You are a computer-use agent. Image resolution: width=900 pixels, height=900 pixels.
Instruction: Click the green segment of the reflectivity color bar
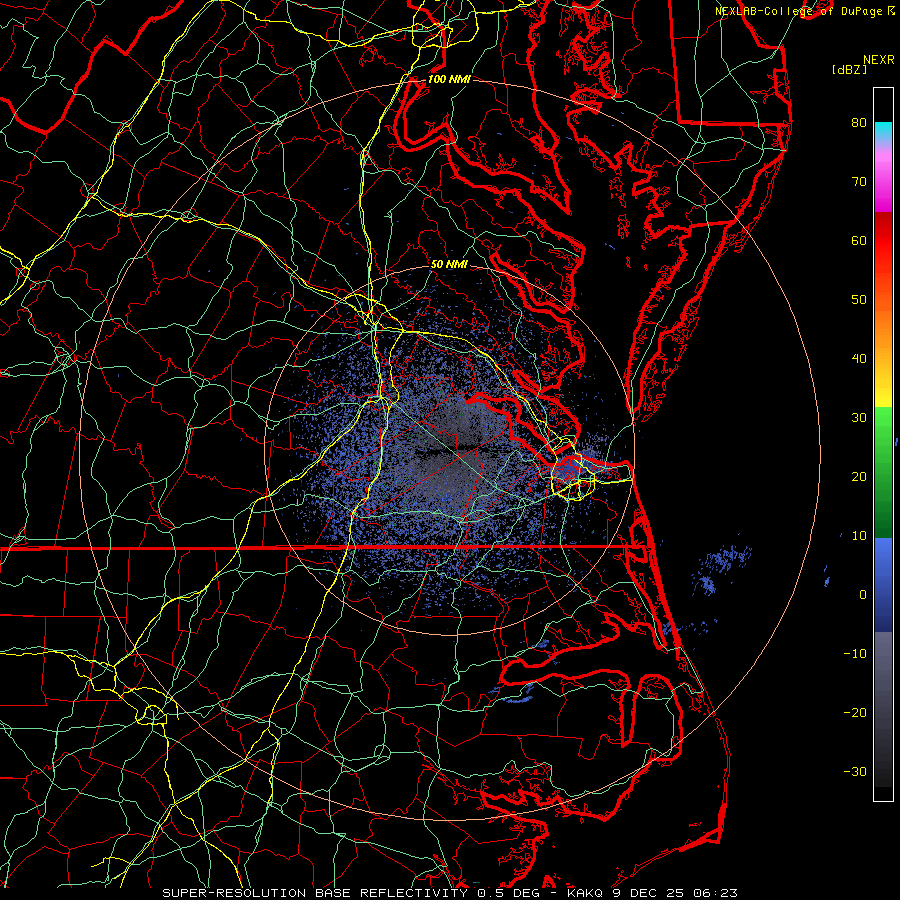pyautogui.click(x=883, y=472)
